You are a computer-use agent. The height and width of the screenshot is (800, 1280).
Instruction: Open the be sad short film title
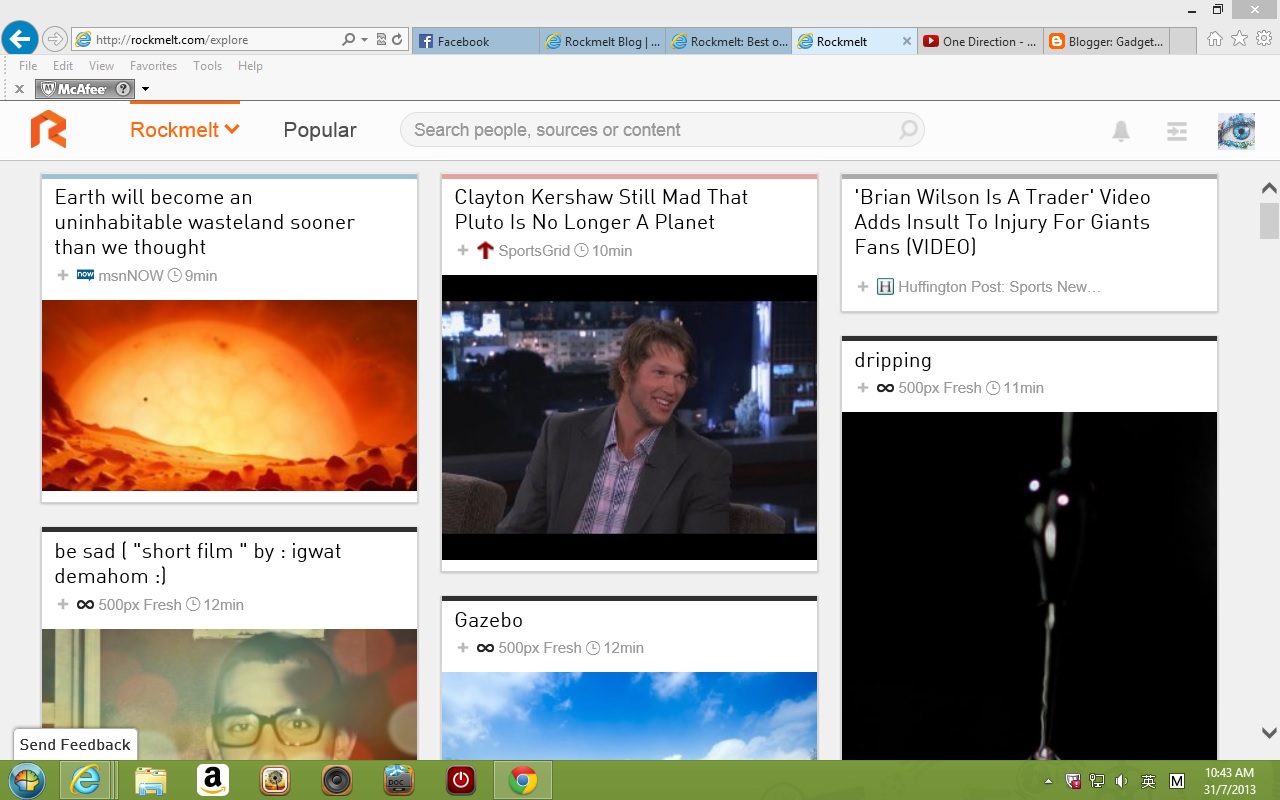coord(198,563)
